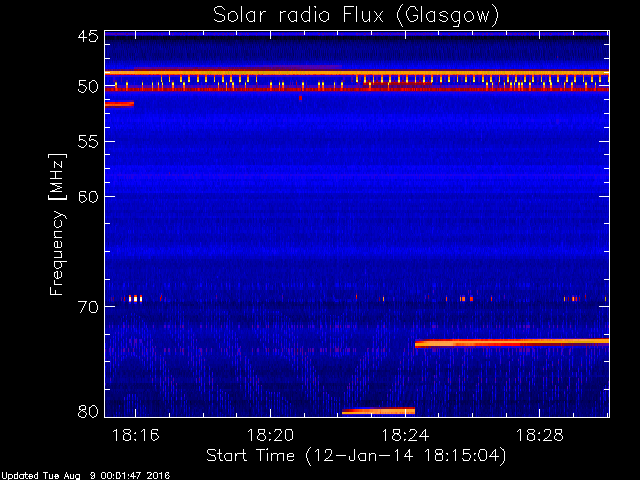The image size is (640, 480).
Task: Click the frequency tick label "55"
Action: [x=88, y=142]
